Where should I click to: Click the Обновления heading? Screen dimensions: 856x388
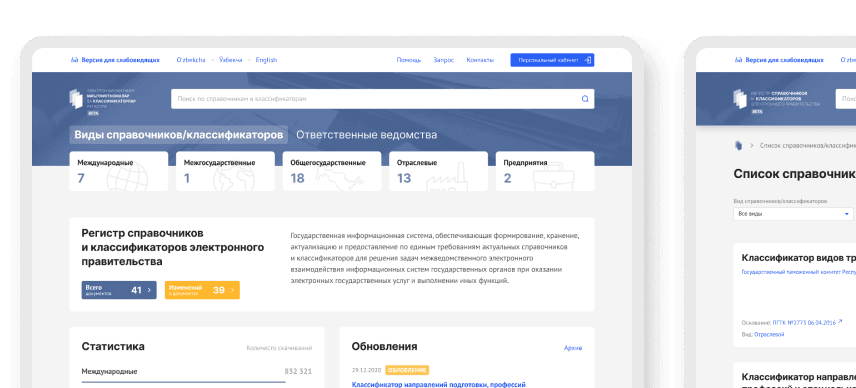(x=384, y=347)
